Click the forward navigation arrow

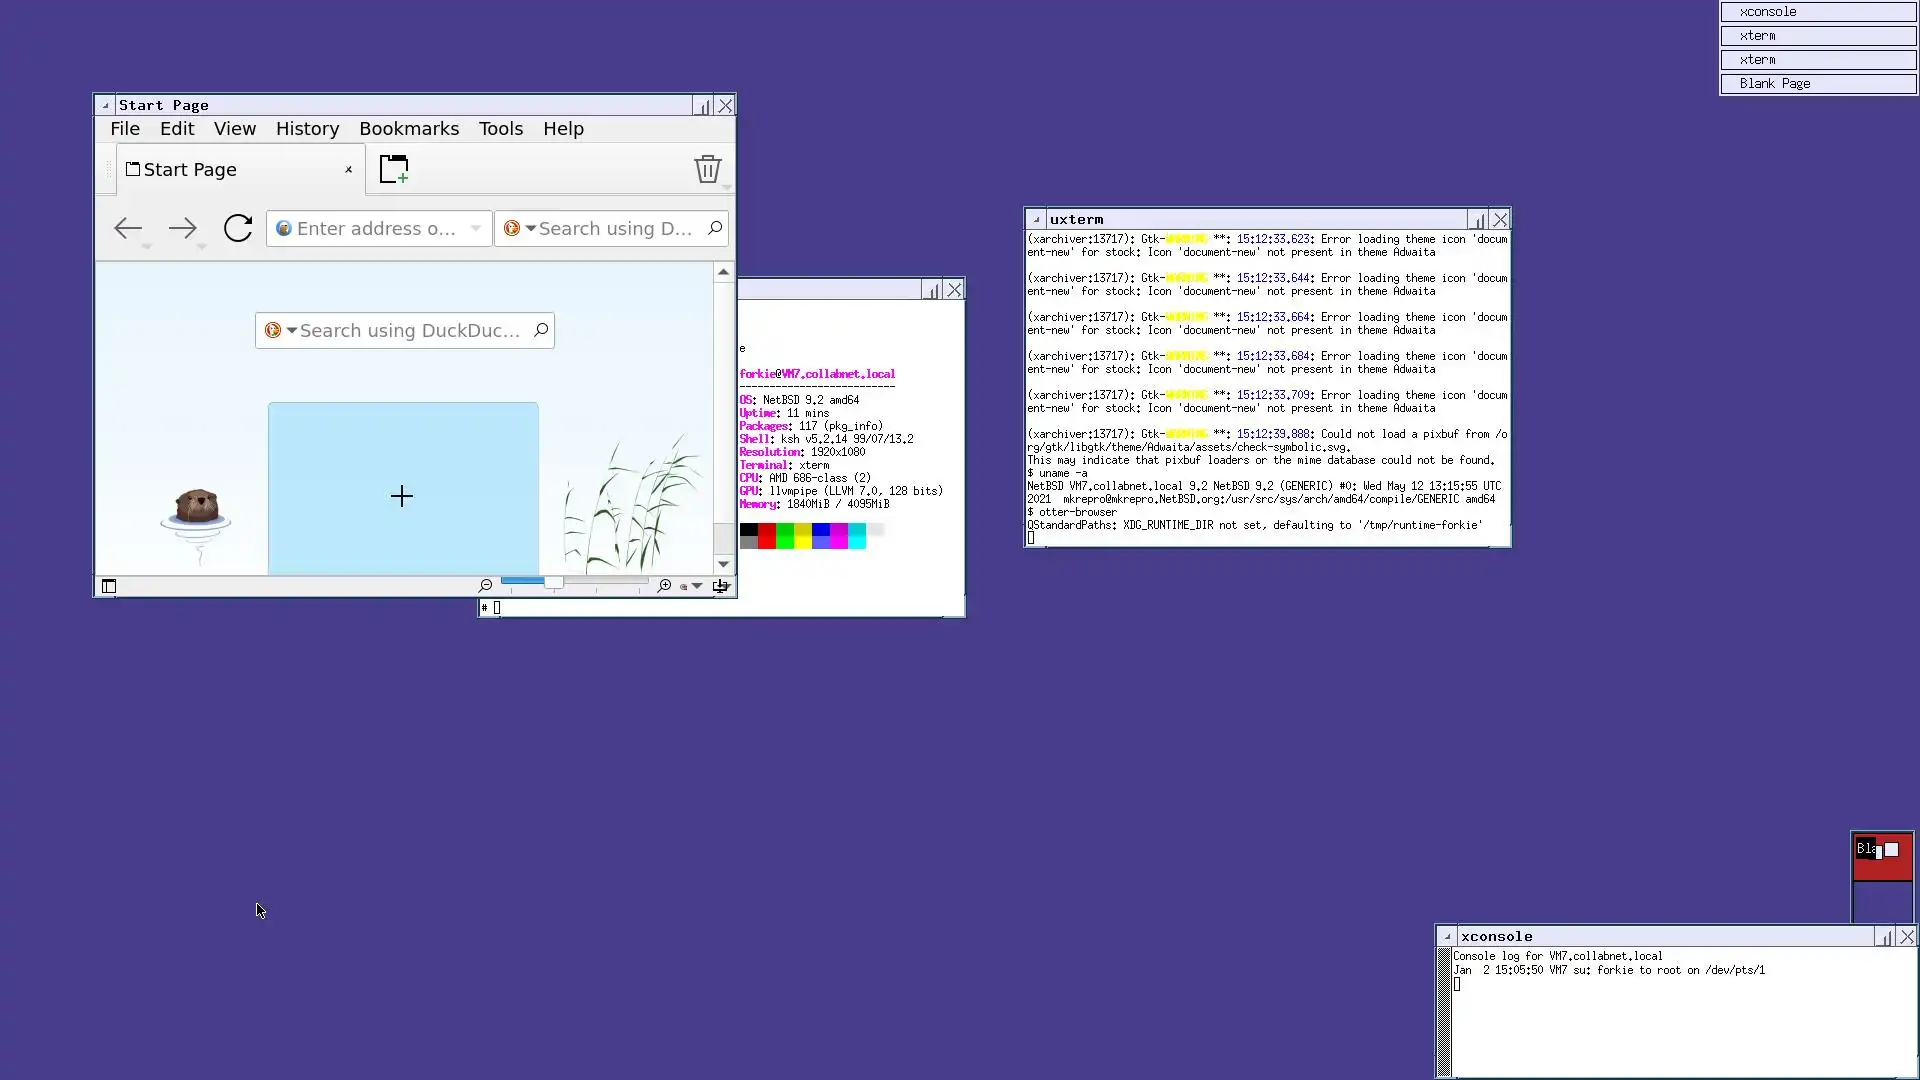pyautogui.click(x=182, y=228)
